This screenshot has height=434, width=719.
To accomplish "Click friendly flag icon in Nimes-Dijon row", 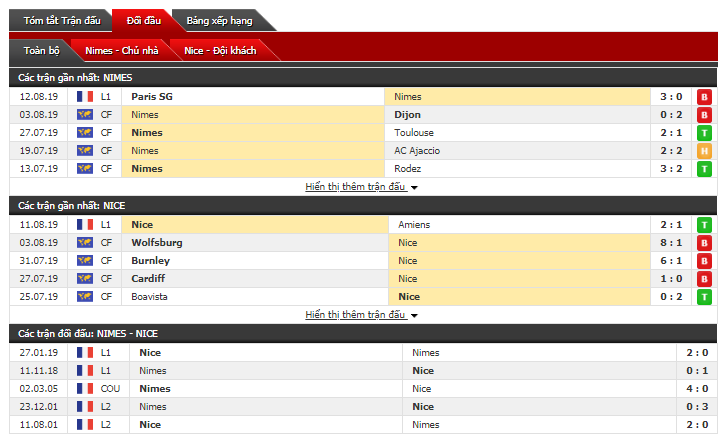I will click(x=85, y=115).
